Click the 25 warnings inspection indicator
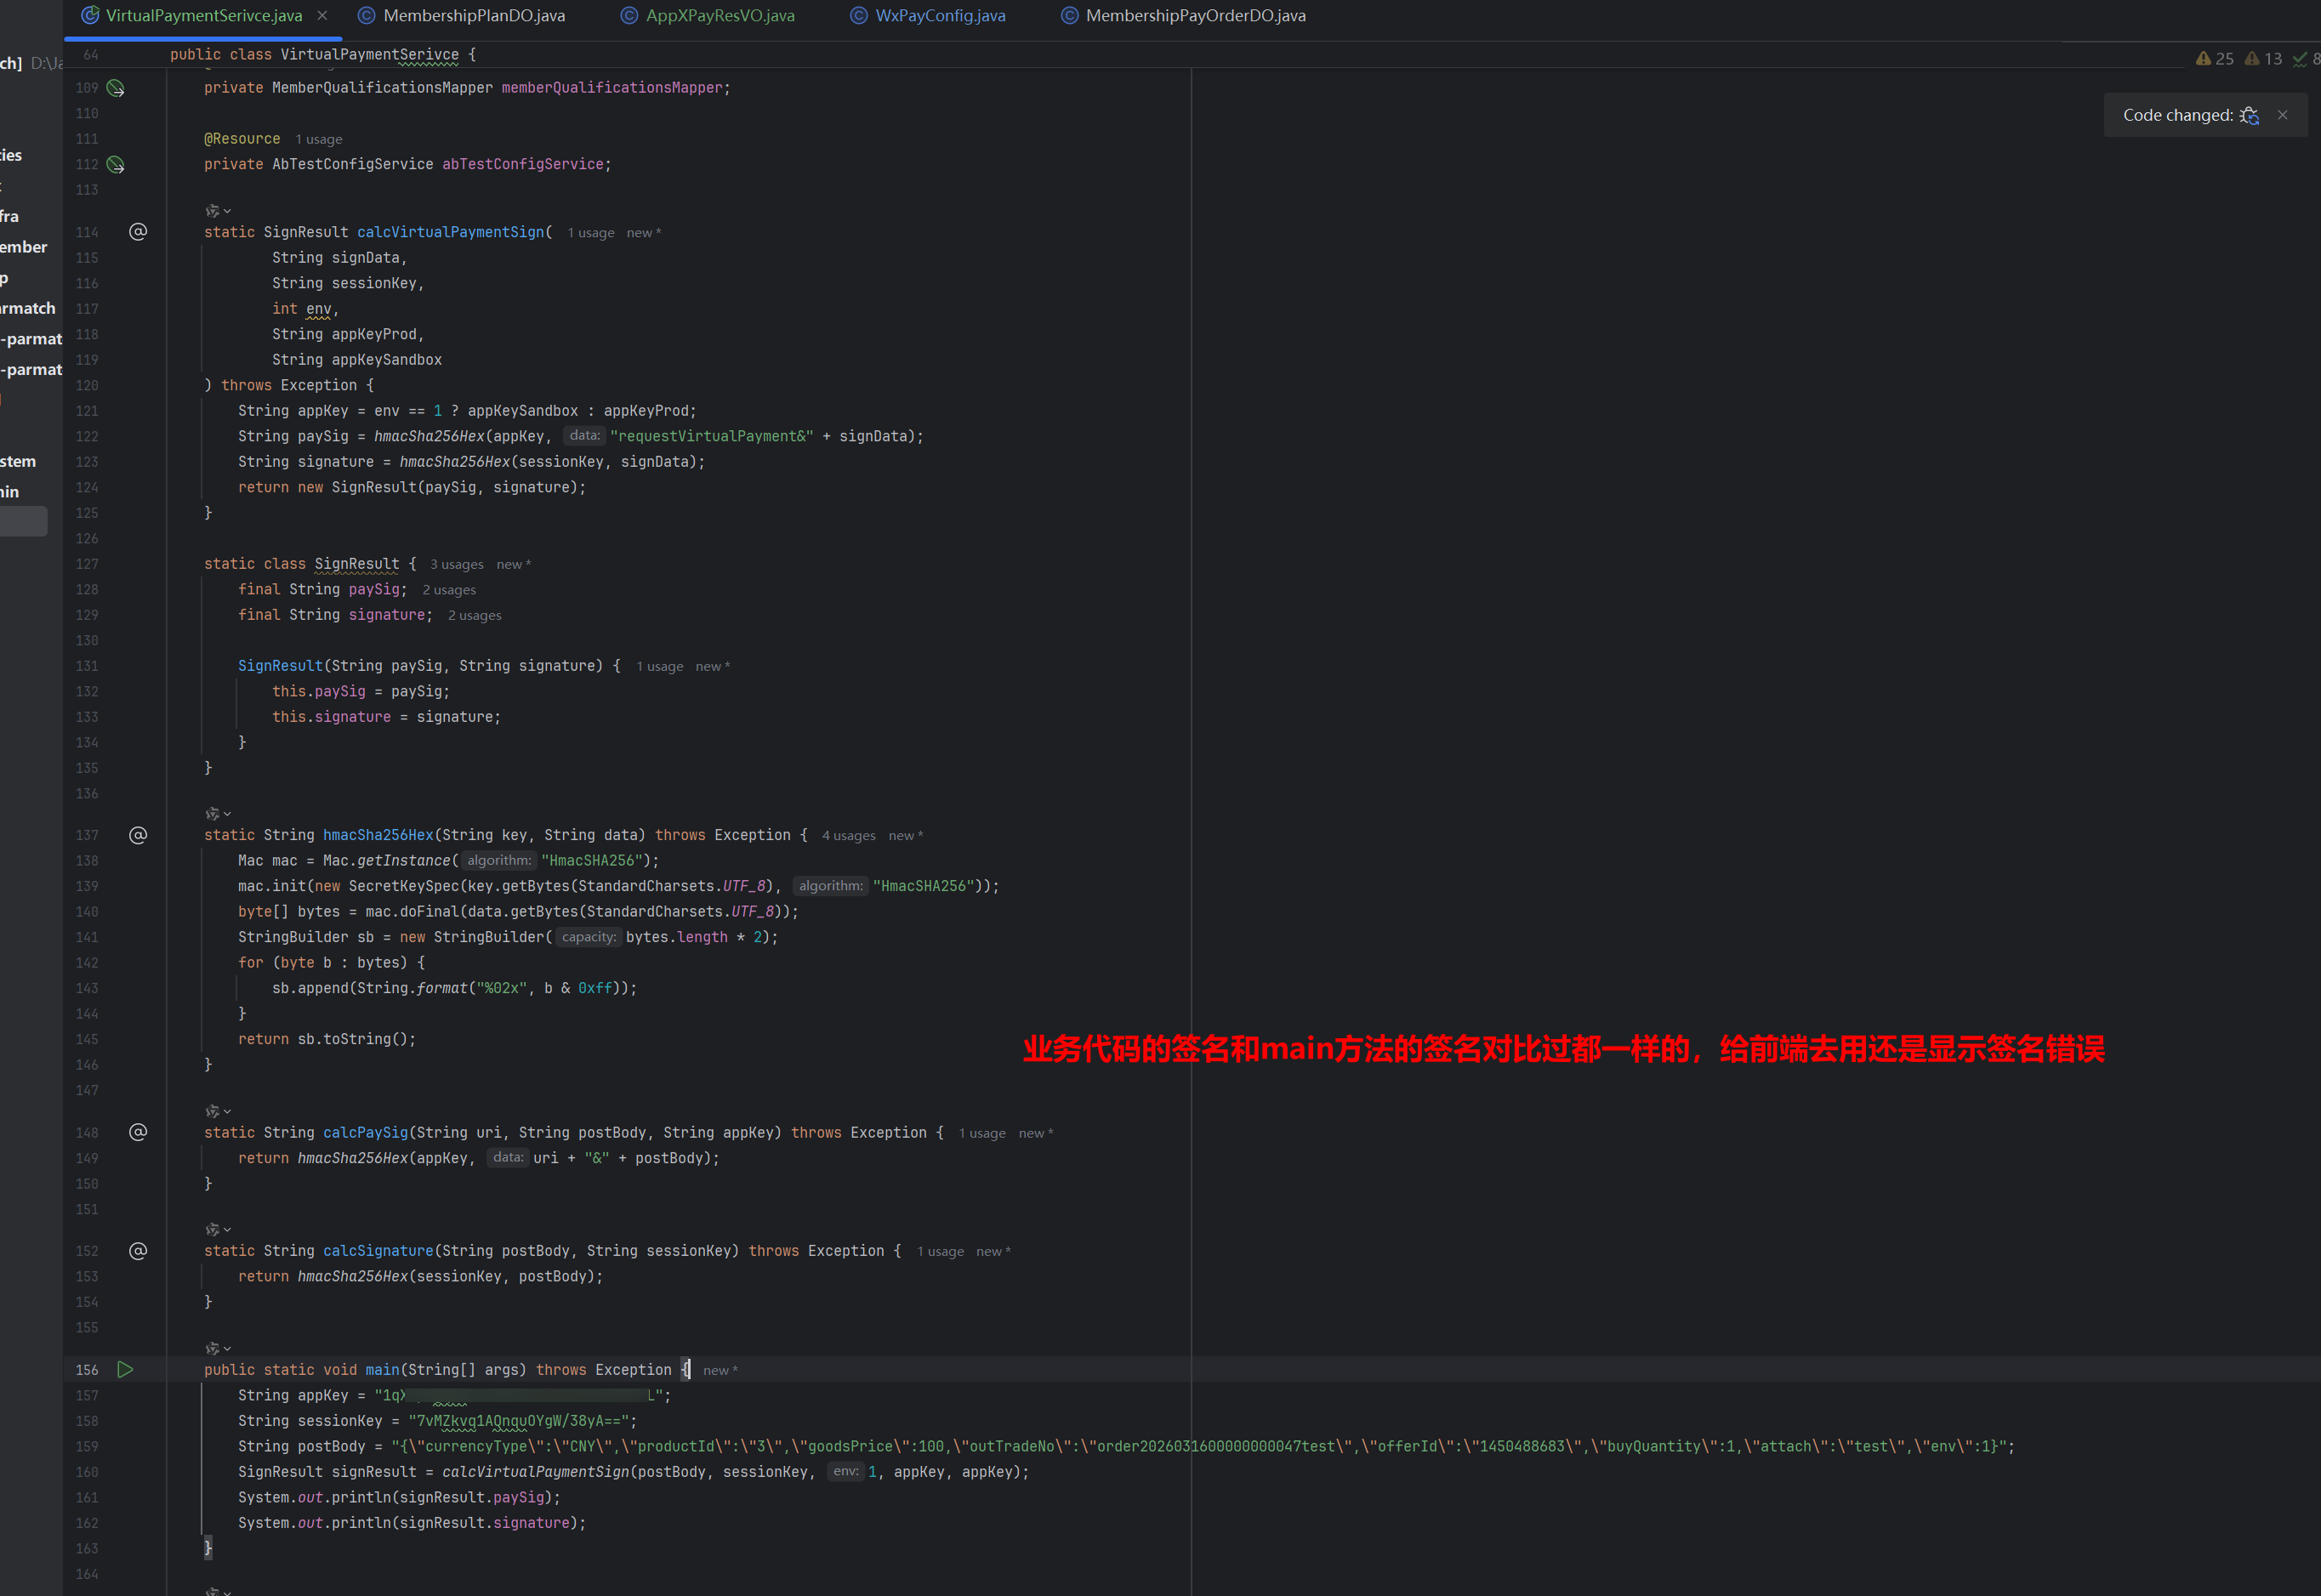The height and width of the screenshot is (1596, 2321). (x=2214, y=59)
